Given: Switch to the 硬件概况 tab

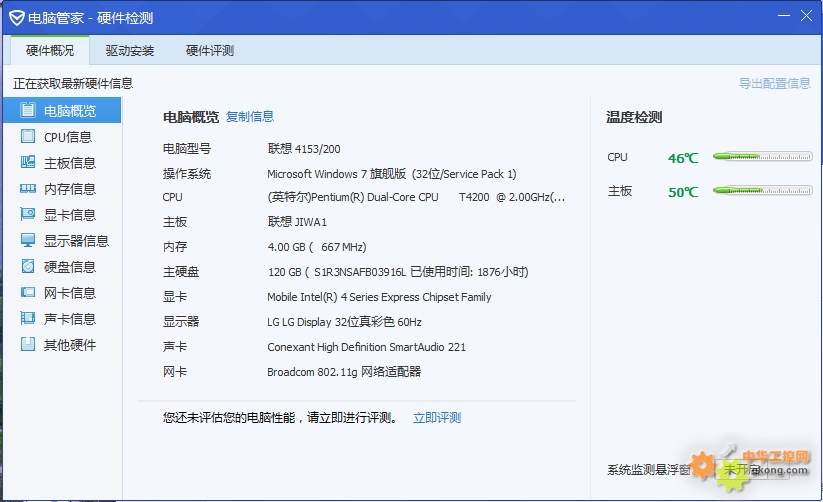Looking at the screenshot, I should [x=50, y=50].
